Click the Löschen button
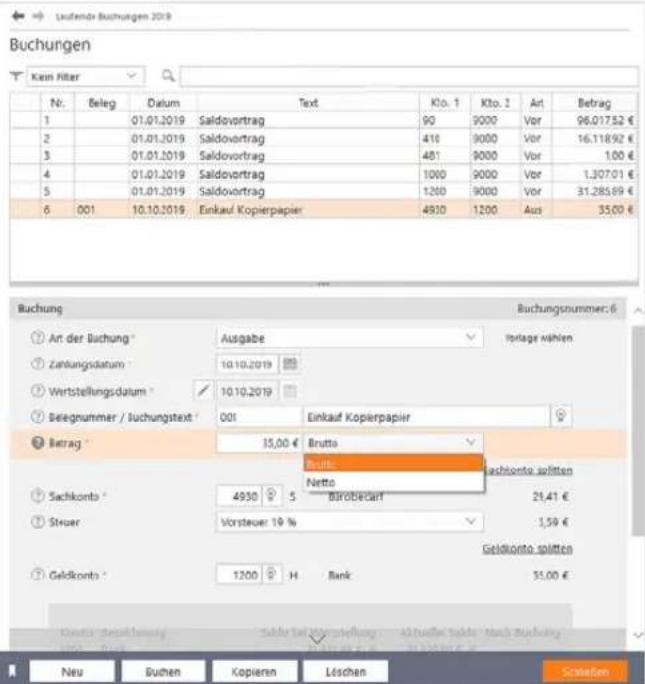The width and height of the screenshot is (645, 684). pyautogui.click(x=345, y=671)
